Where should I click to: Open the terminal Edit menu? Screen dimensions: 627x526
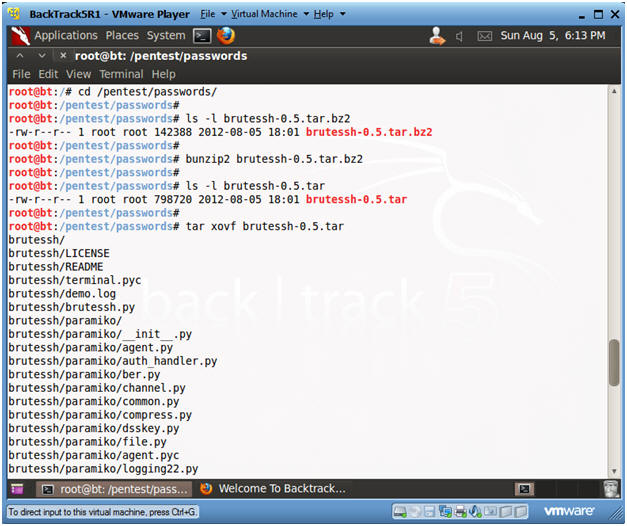click(48, 74)
